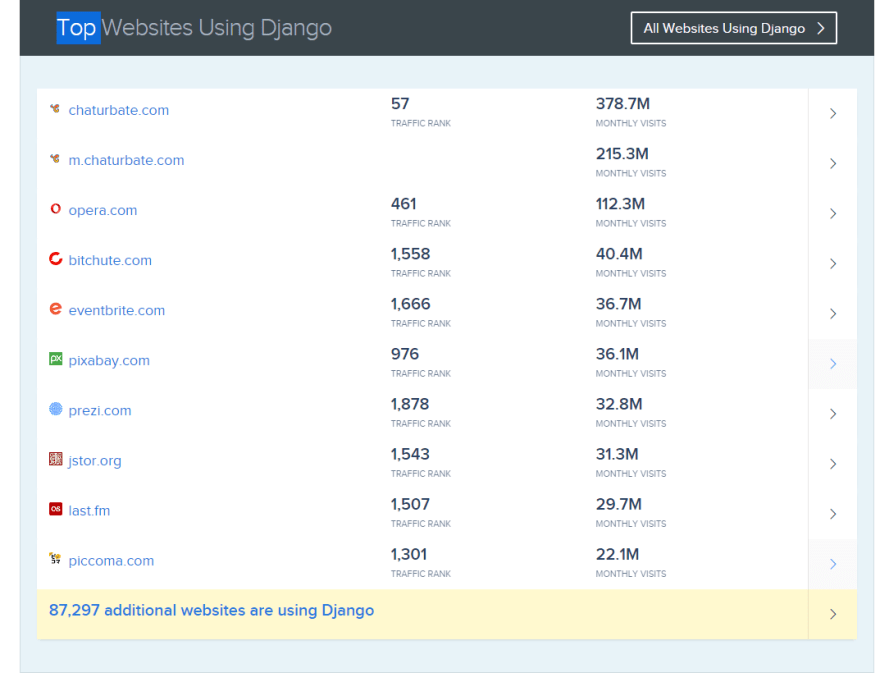
Task: Click the traffic rank value 1,878
Action: tap(410, 404)
